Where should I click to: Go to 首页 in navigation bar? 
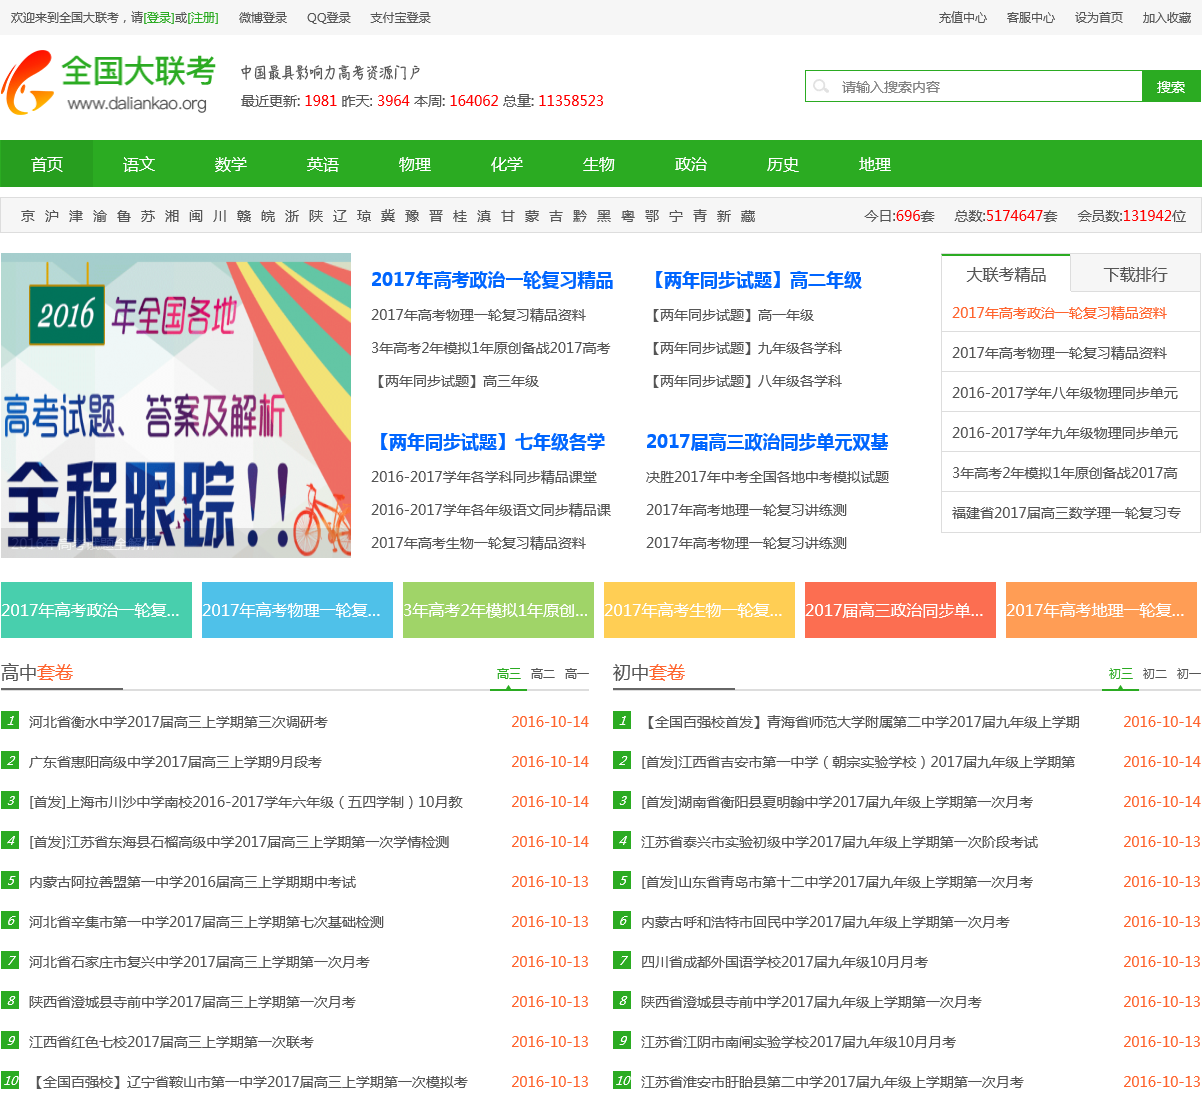[47, 164]
